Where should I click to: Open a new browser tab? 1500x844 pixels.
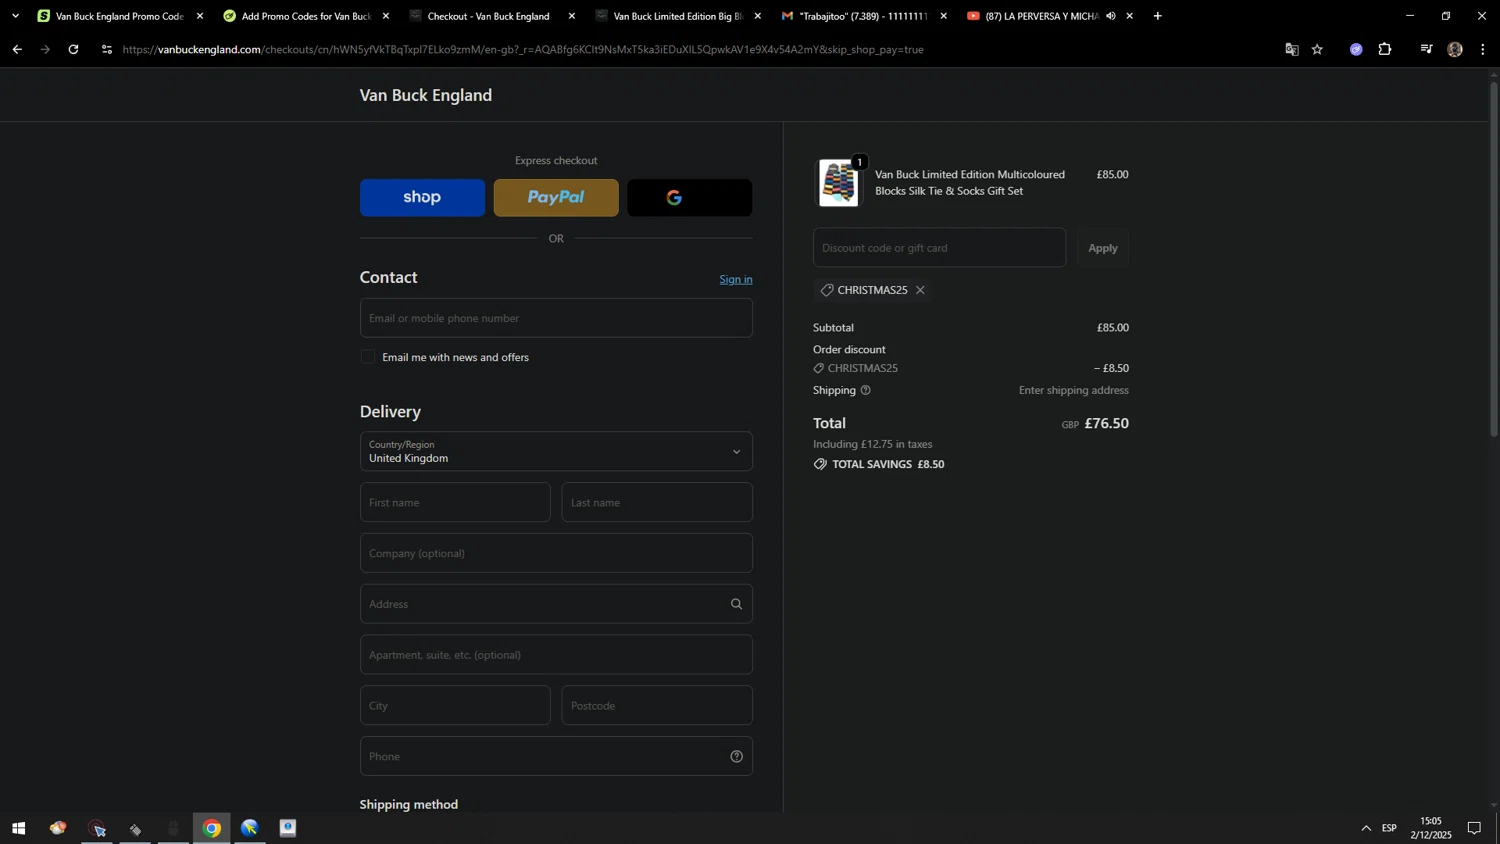[x=1158, y=16]
